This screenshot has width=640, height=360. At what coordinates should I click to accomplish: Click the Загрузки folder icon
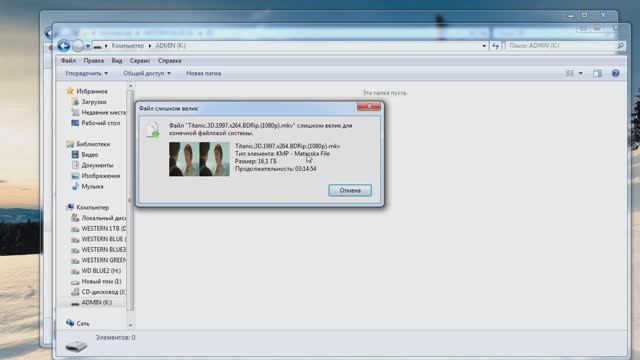click(x=75, y=102)
